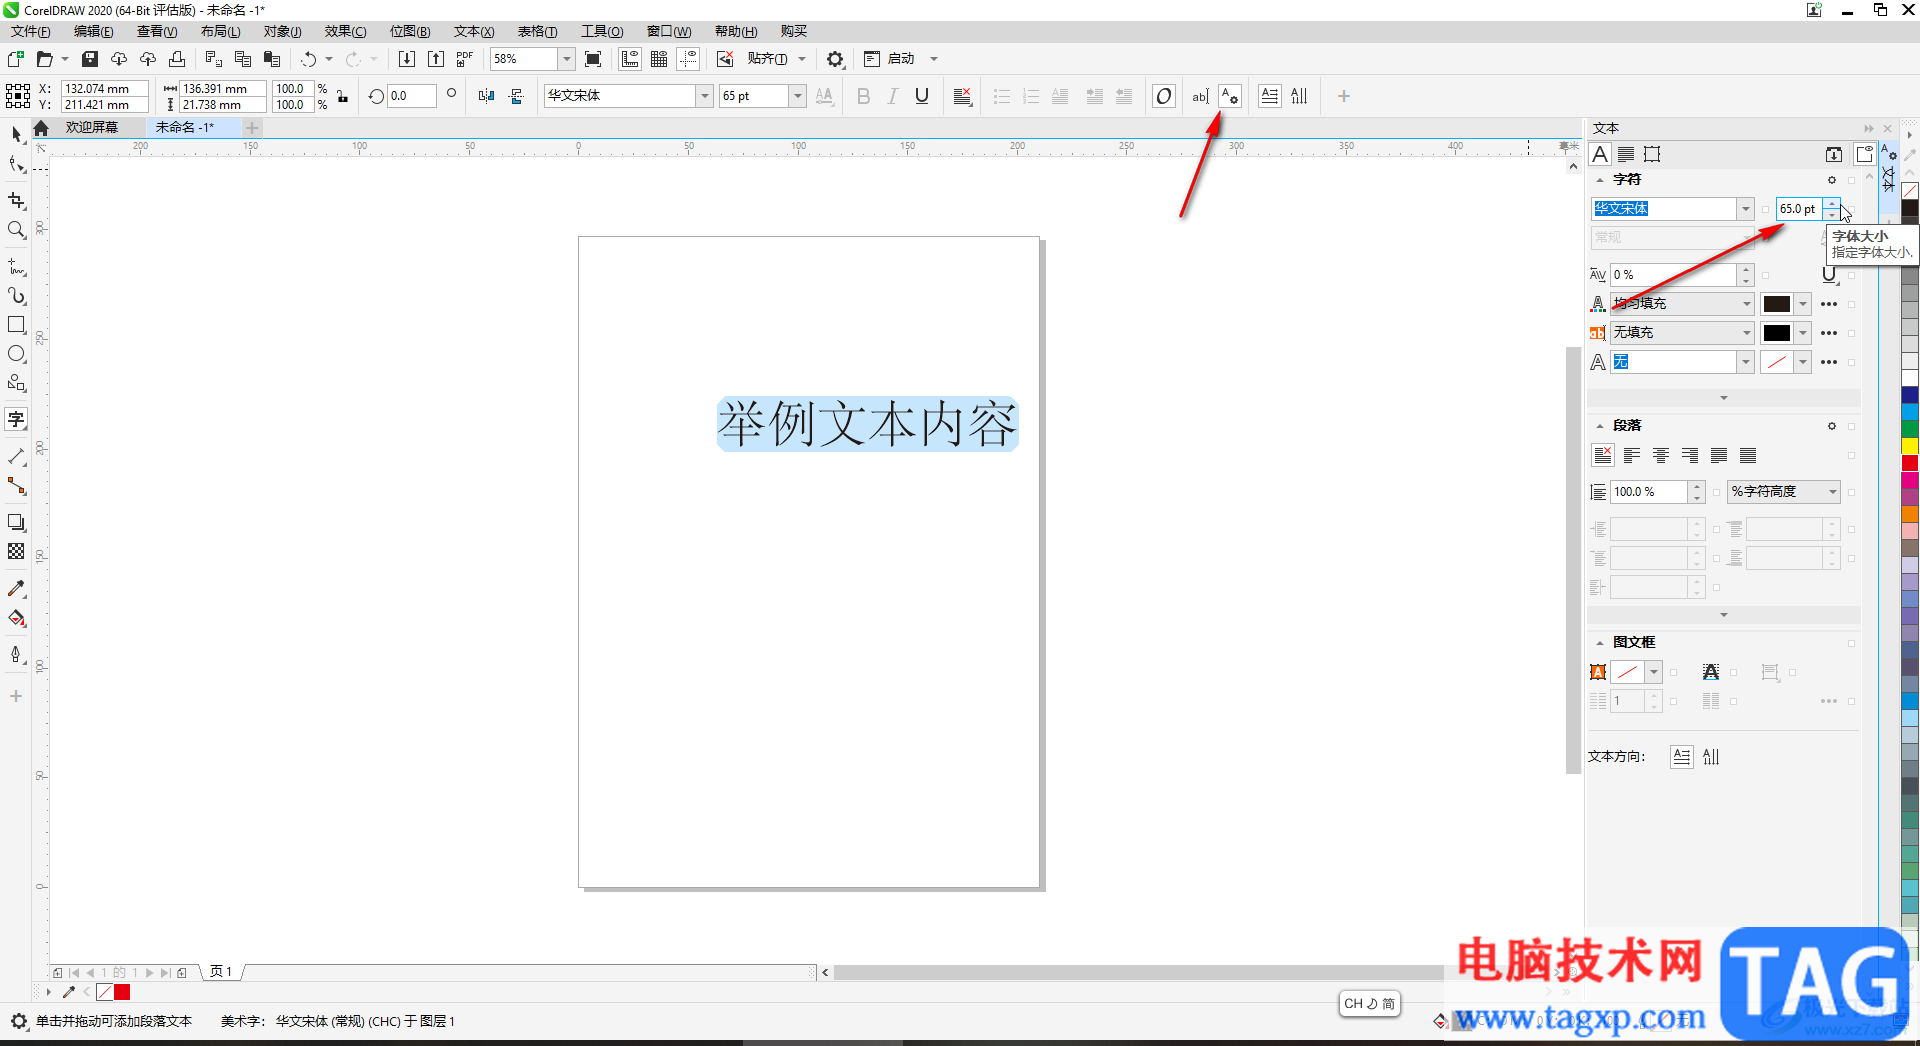Select the Ellipse tool in the toolbox
Screen dimensions: 1920x1046
click(16, 354)
